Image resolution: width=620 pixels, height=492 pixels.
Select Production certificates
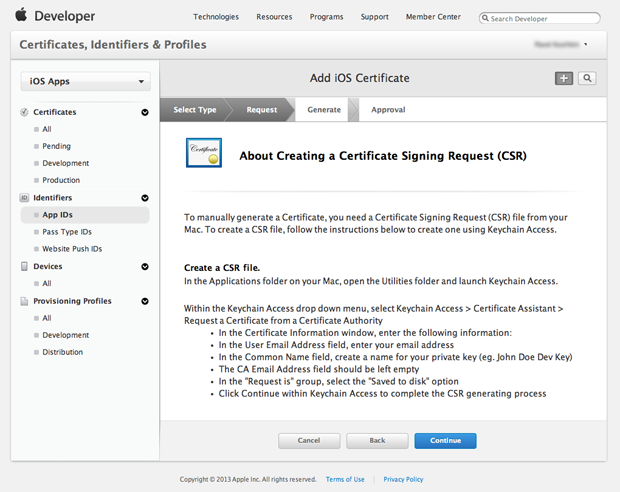(61, 180)
